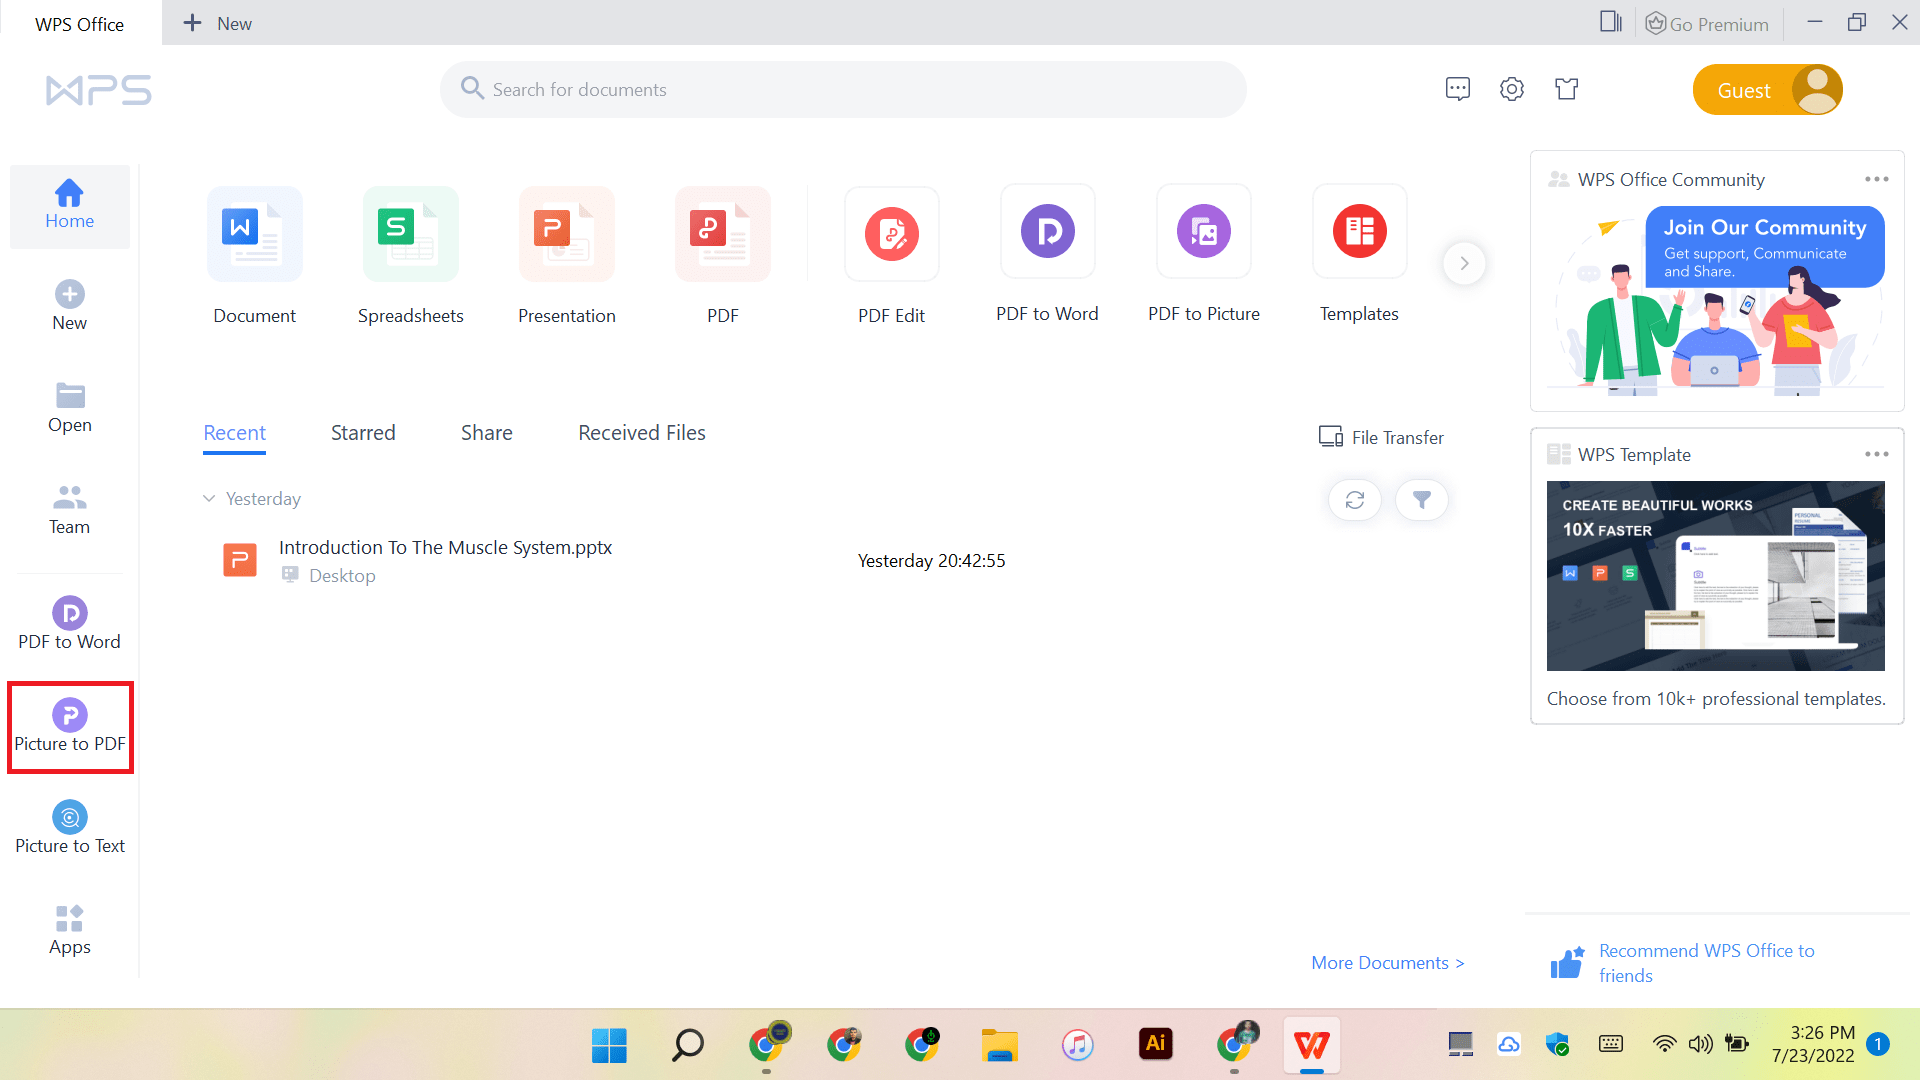Show more tools with the right arrow

(1464, 263)
